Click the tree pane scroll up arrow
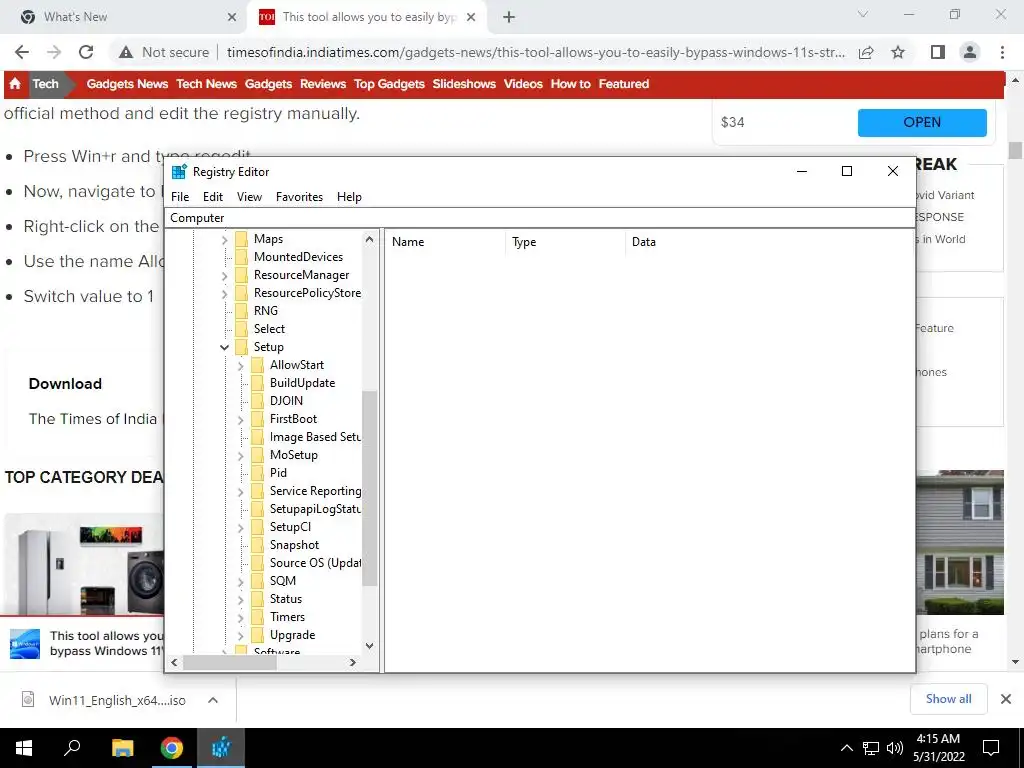 pos(370,239)
